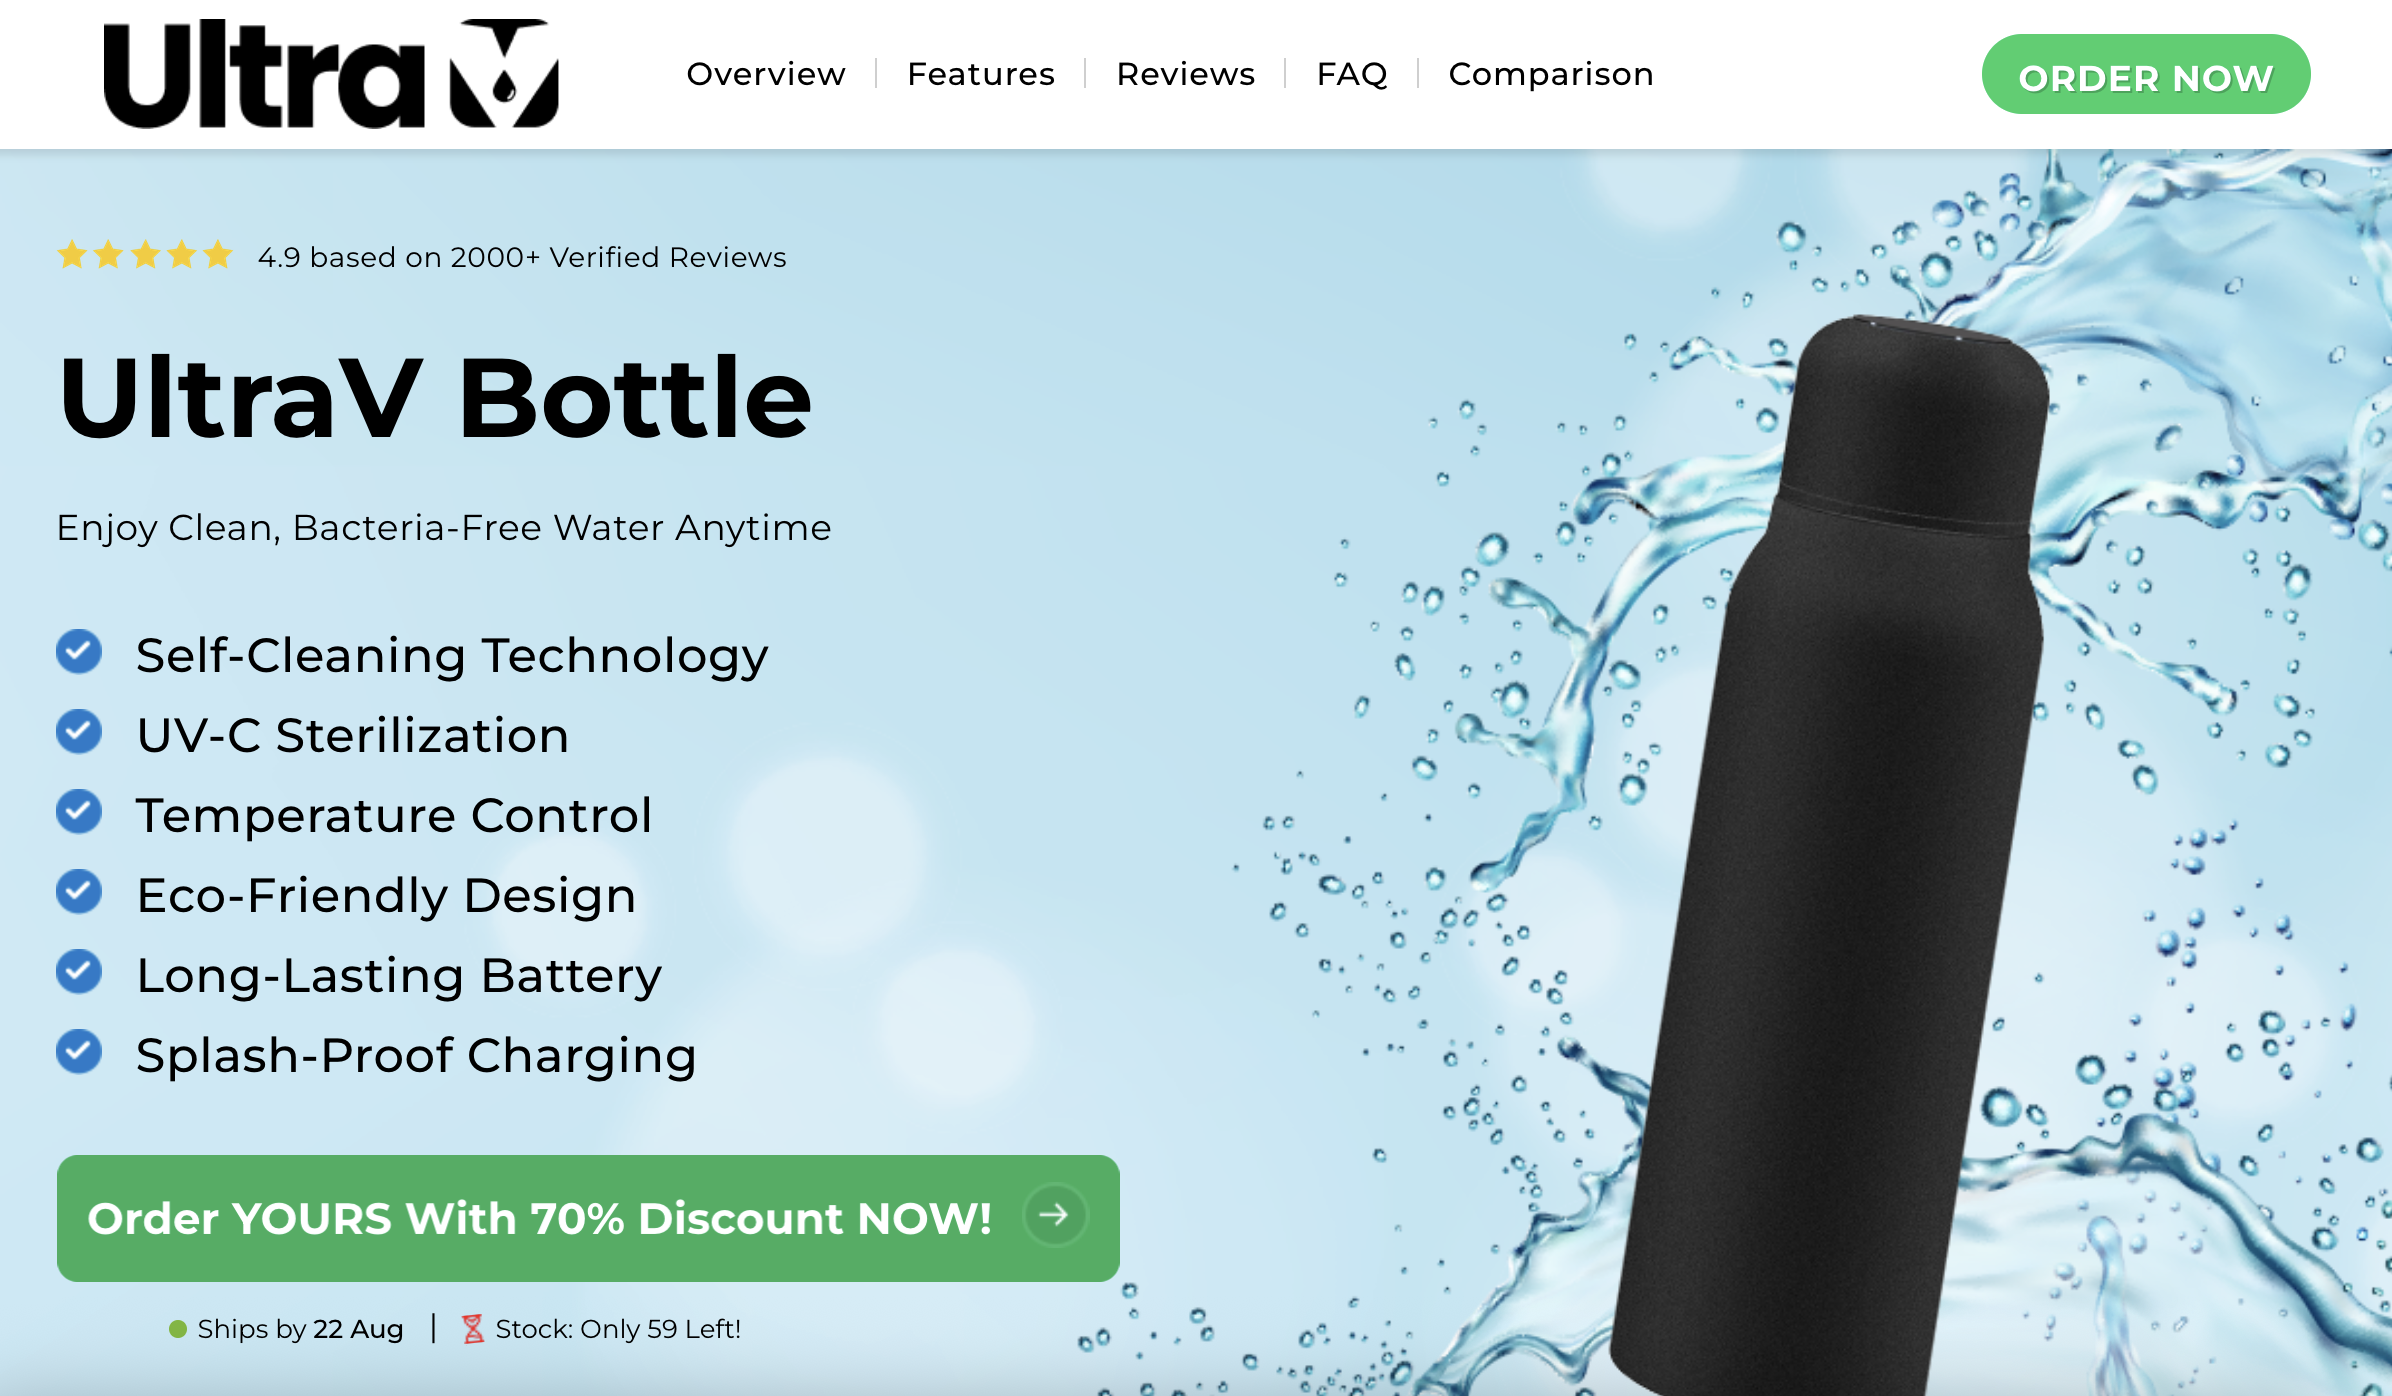2392x1396 pixels.
Task: Click the checkmark beside Eco-Friendly Design
Action: point(79,892)
